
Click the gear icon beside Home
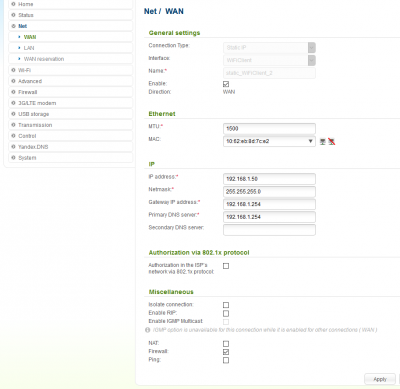[x=13, y=4]
